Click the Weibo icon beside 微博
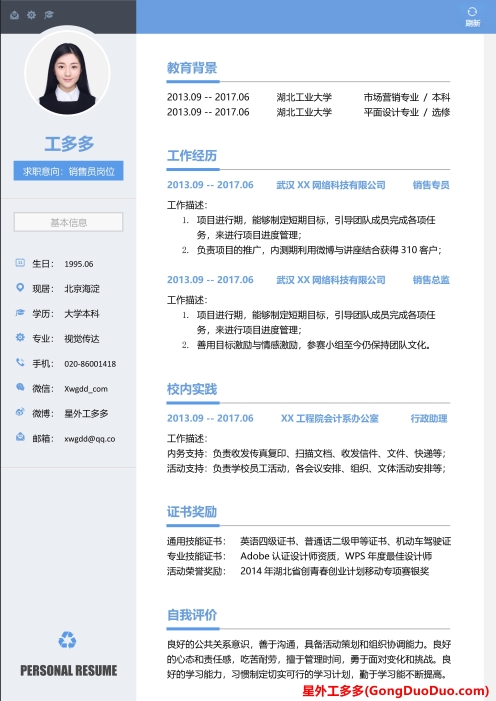 (20, 412)
